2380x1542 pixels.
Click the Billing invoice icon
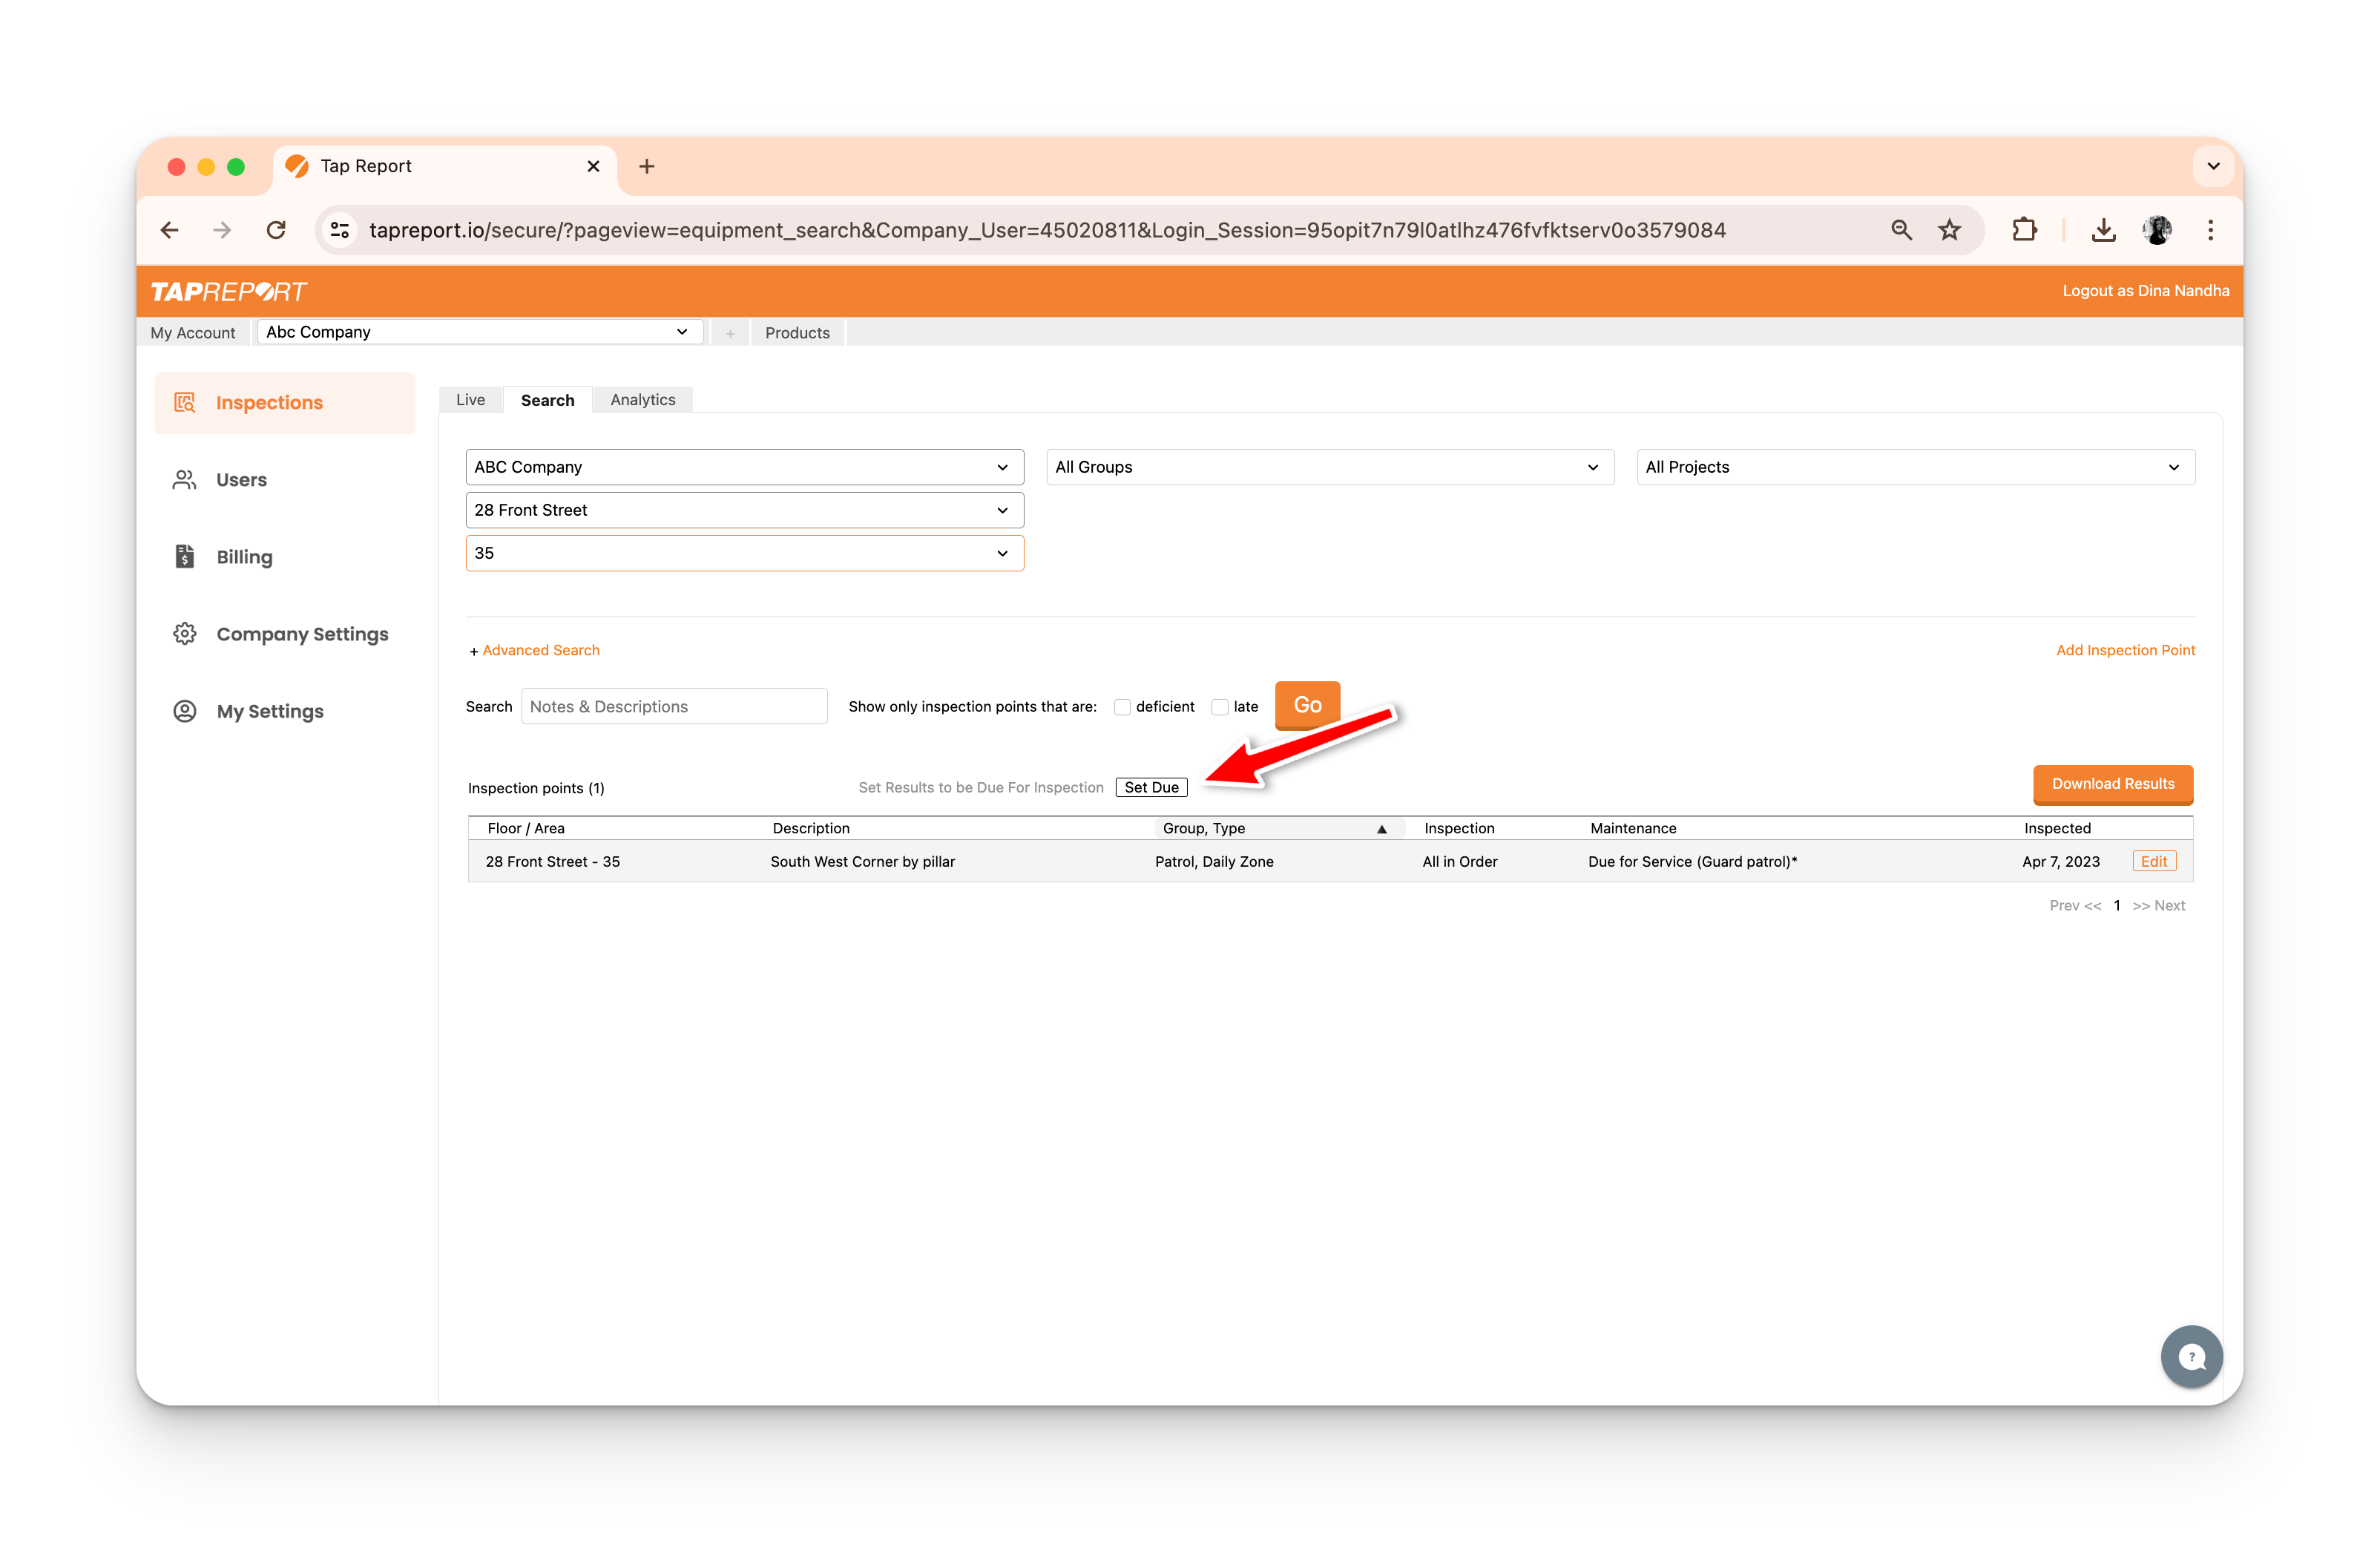pyautogui.click(x=185, y=557)
